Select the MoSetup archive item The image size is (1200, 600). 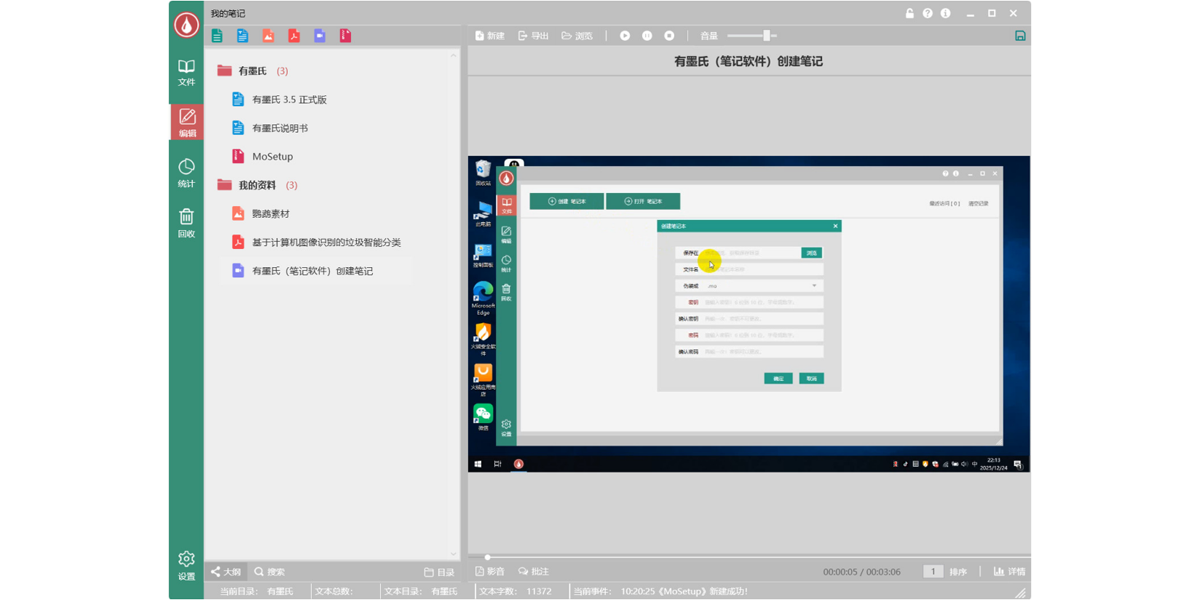pyautogui.click(x=272, y=157)
